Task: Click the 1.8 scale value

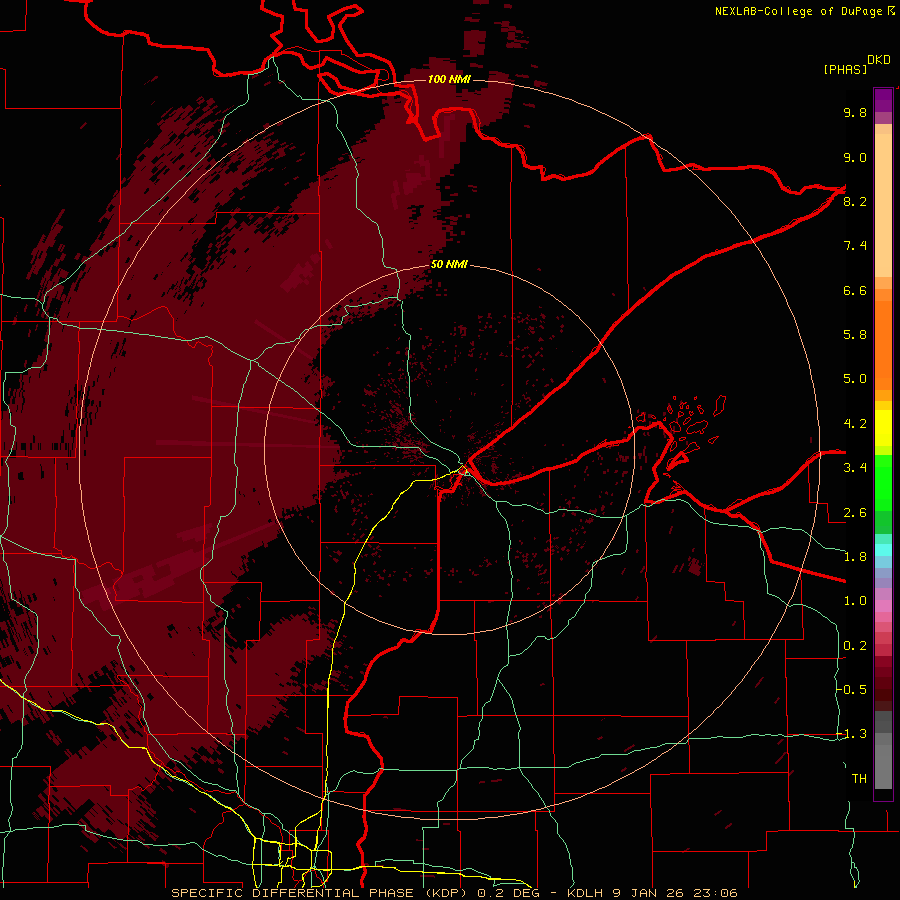Action: 855,557
